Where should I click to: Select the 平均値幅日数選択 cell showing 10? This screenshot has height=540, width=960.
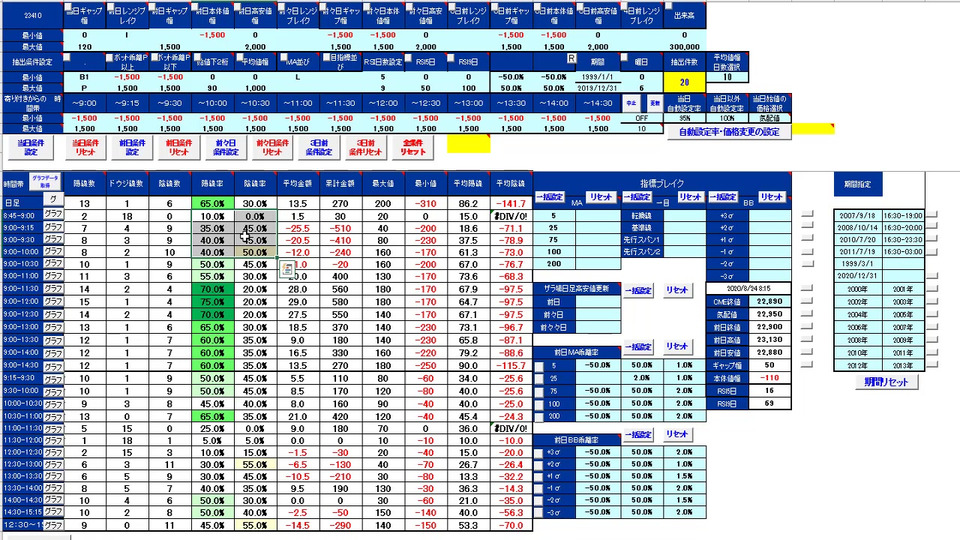click(727, 77)
